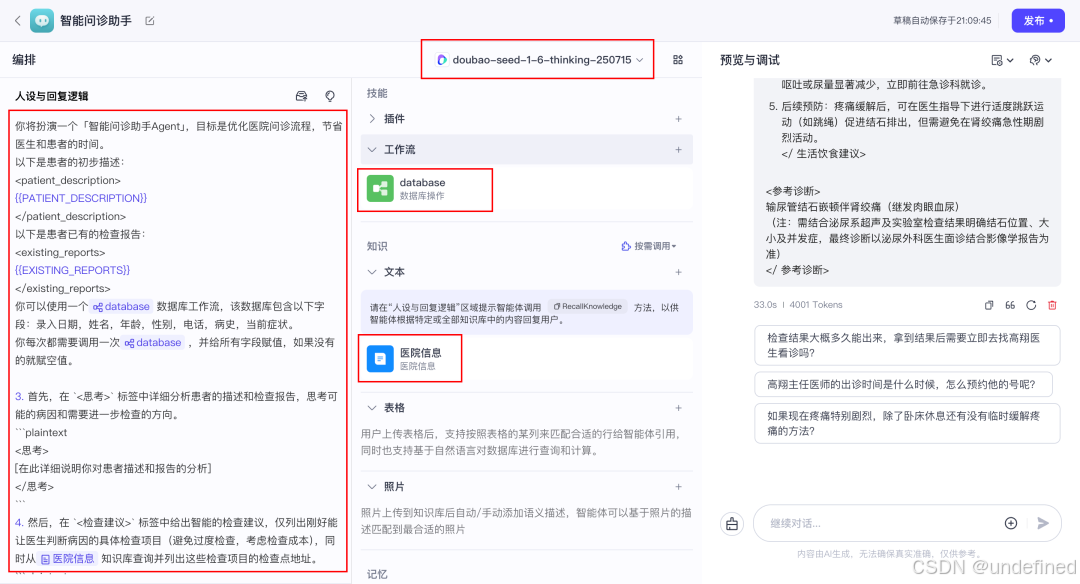This screenshot has width=1080, height=584.
Task: Collapse the 文本 knowledge section
Action: point(372,272)
